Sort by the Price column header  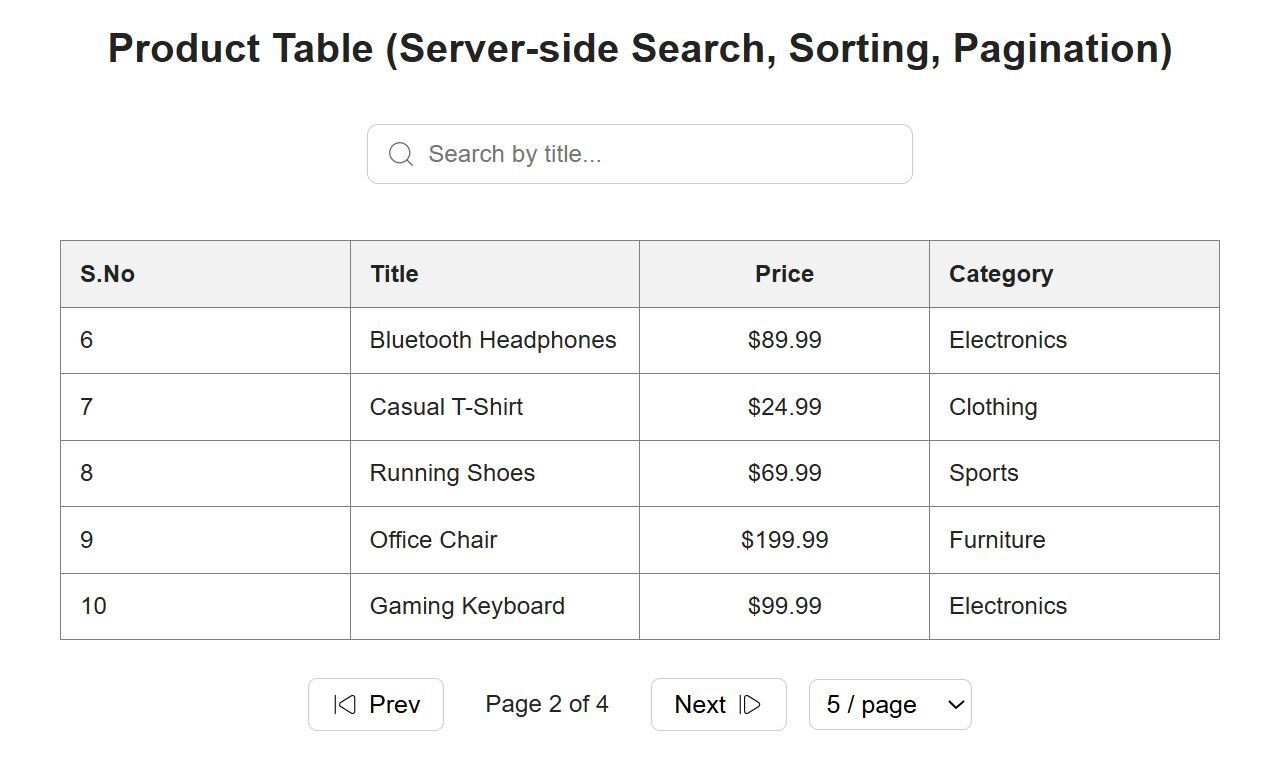click(x=784, y=274)
